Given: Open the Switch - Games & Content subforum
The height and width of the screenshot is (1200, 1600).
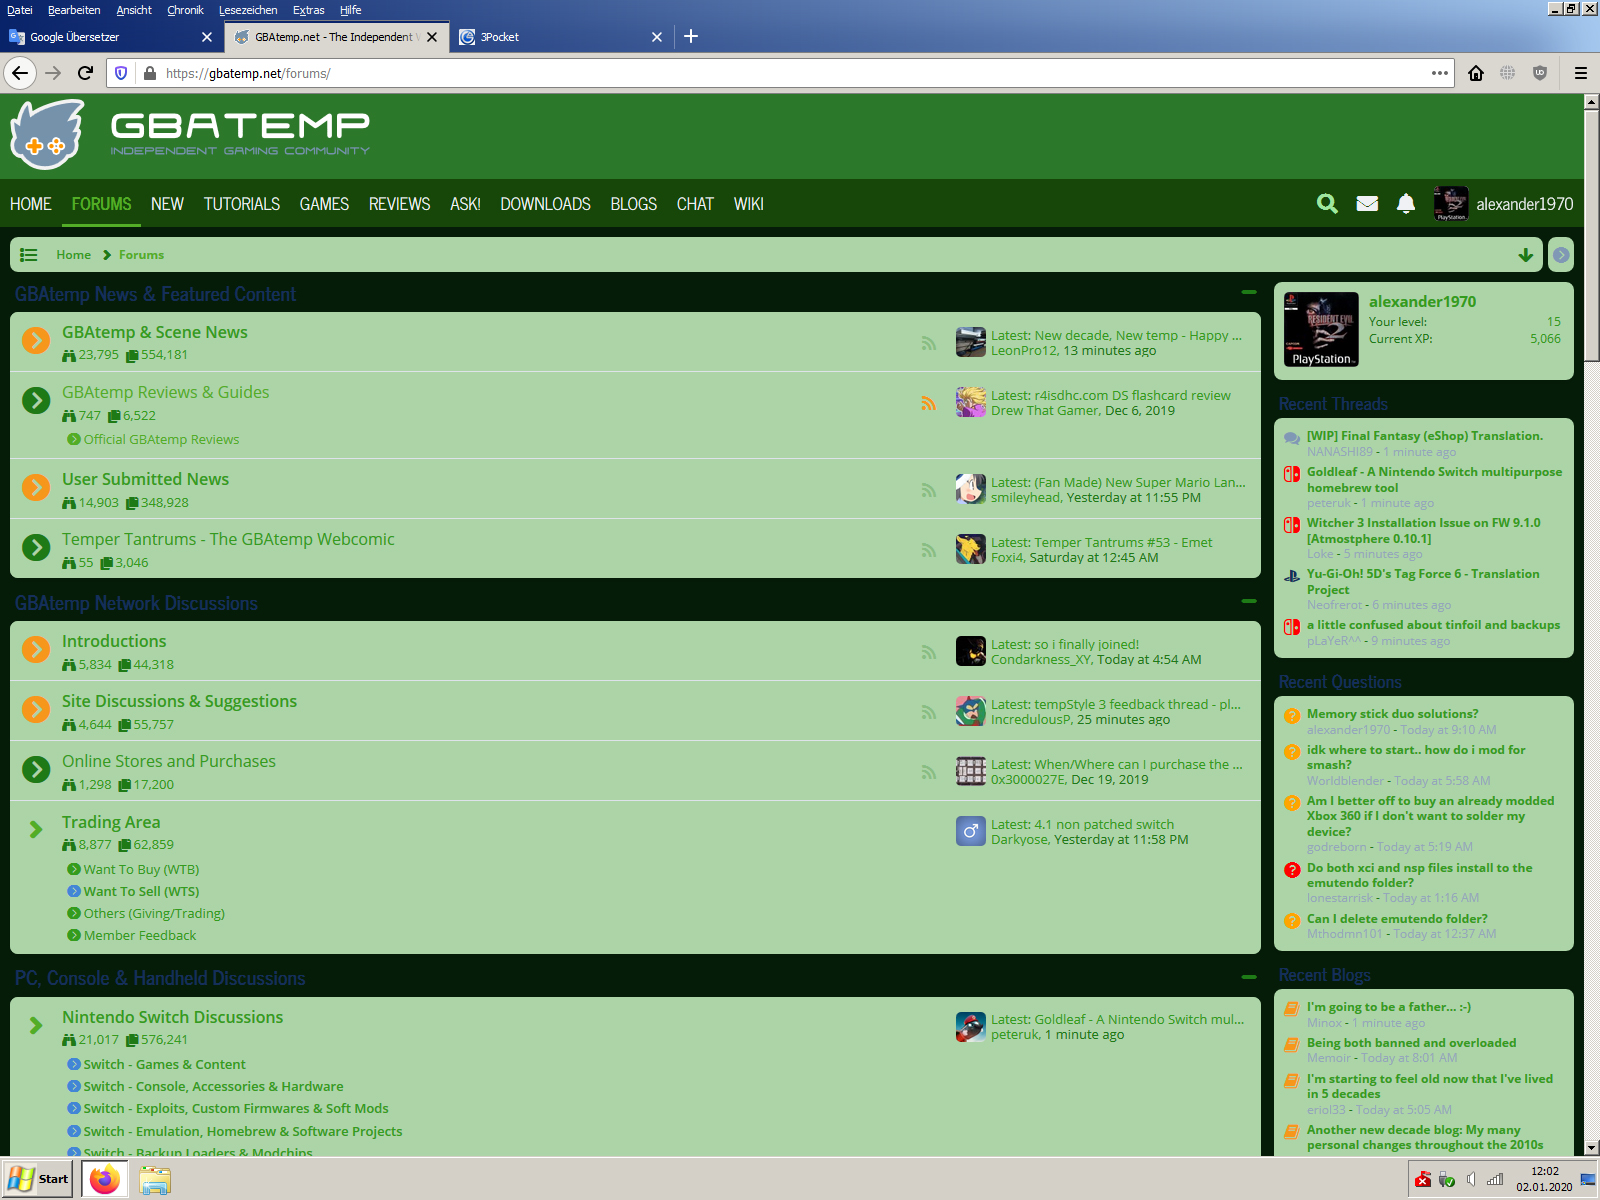Looking at the screenshot, I should coord(164,1064).
